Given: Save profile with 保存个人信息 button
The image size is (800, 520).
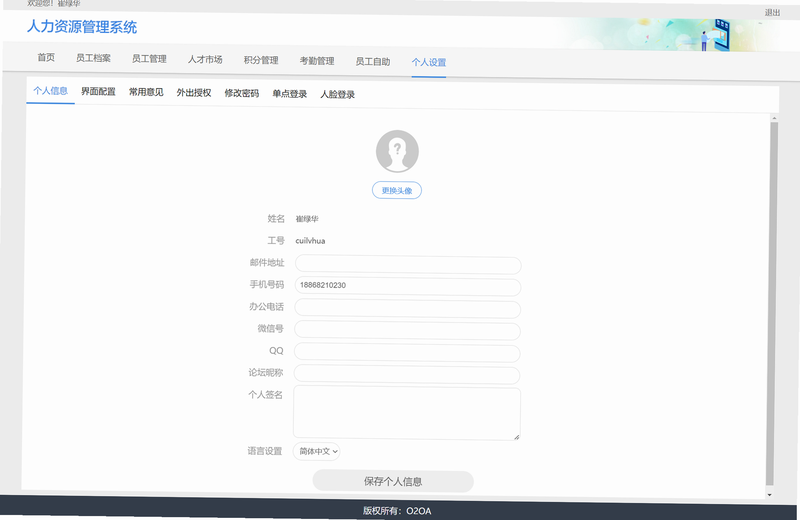Looking at the screenshot, I should pyautogui.click(x=393, y=481).
